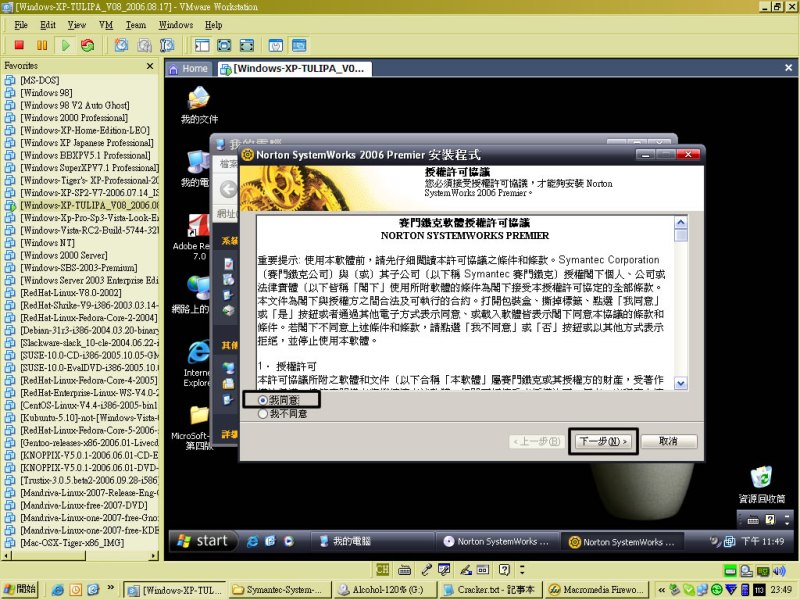800x600 pixels.
Task: Open the VM menu
Action: pyautogui.click(x=106, y=24)
